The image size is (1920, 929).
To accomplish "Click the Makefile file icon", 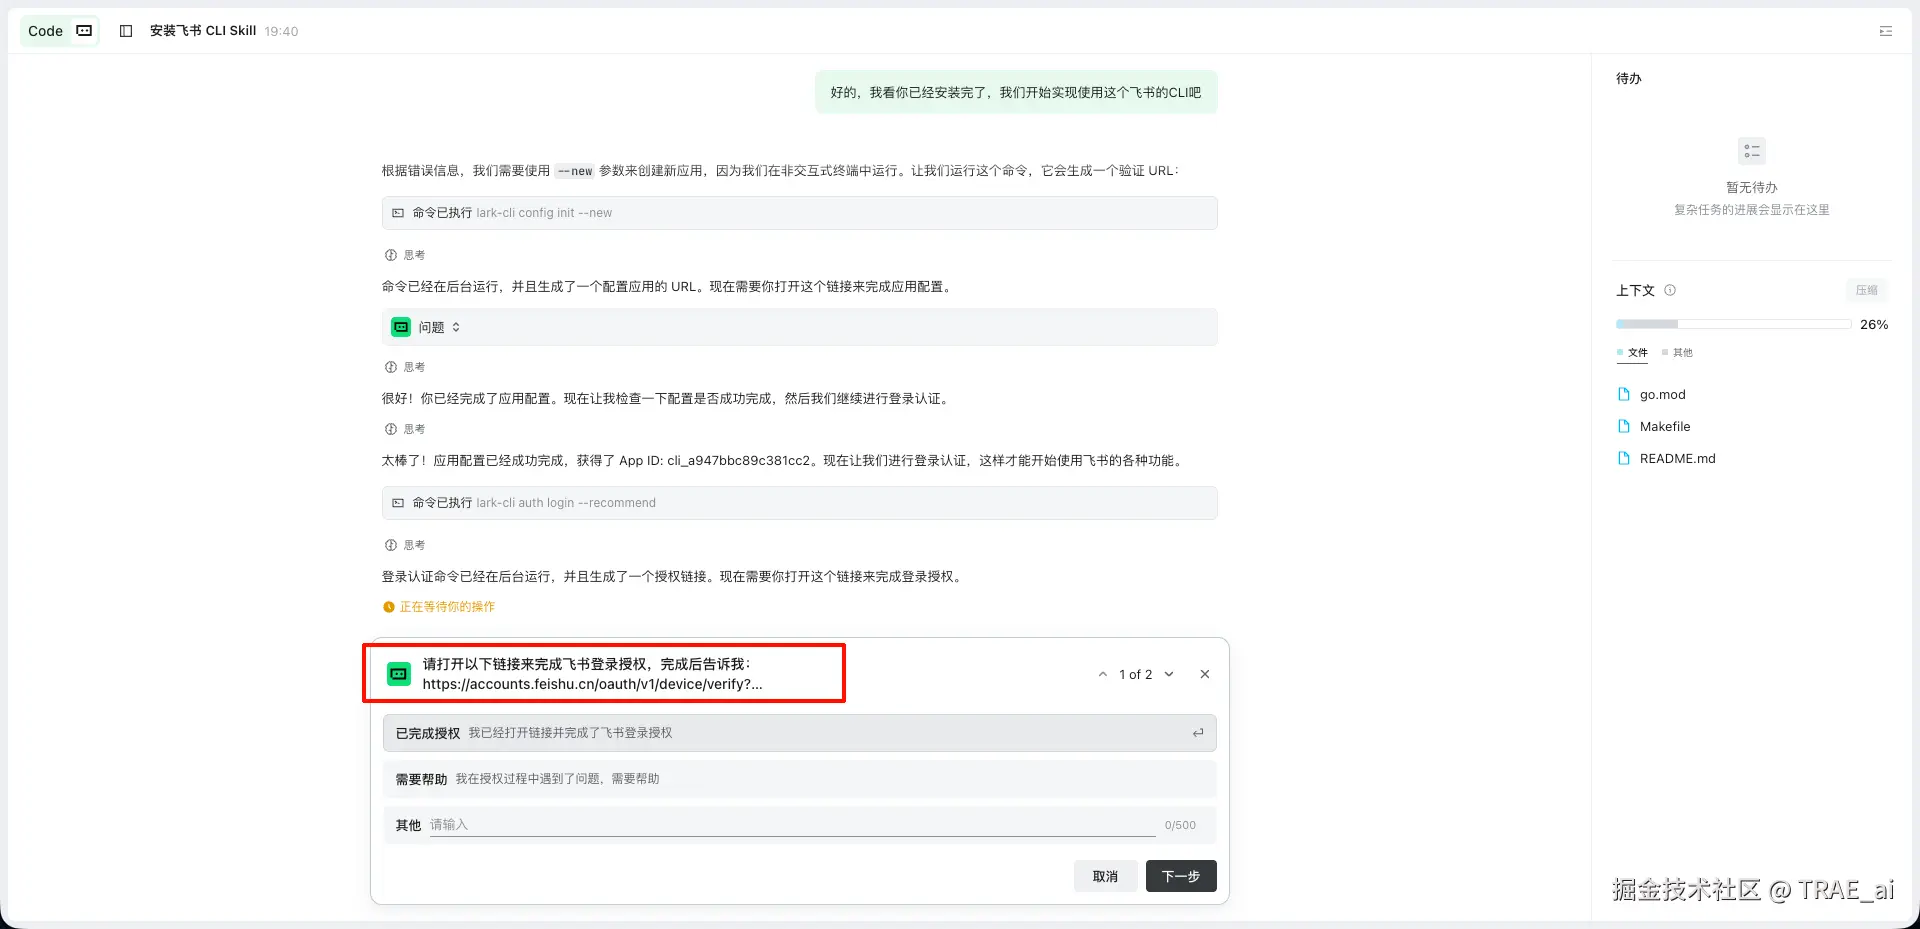I will click(1624, 426).
